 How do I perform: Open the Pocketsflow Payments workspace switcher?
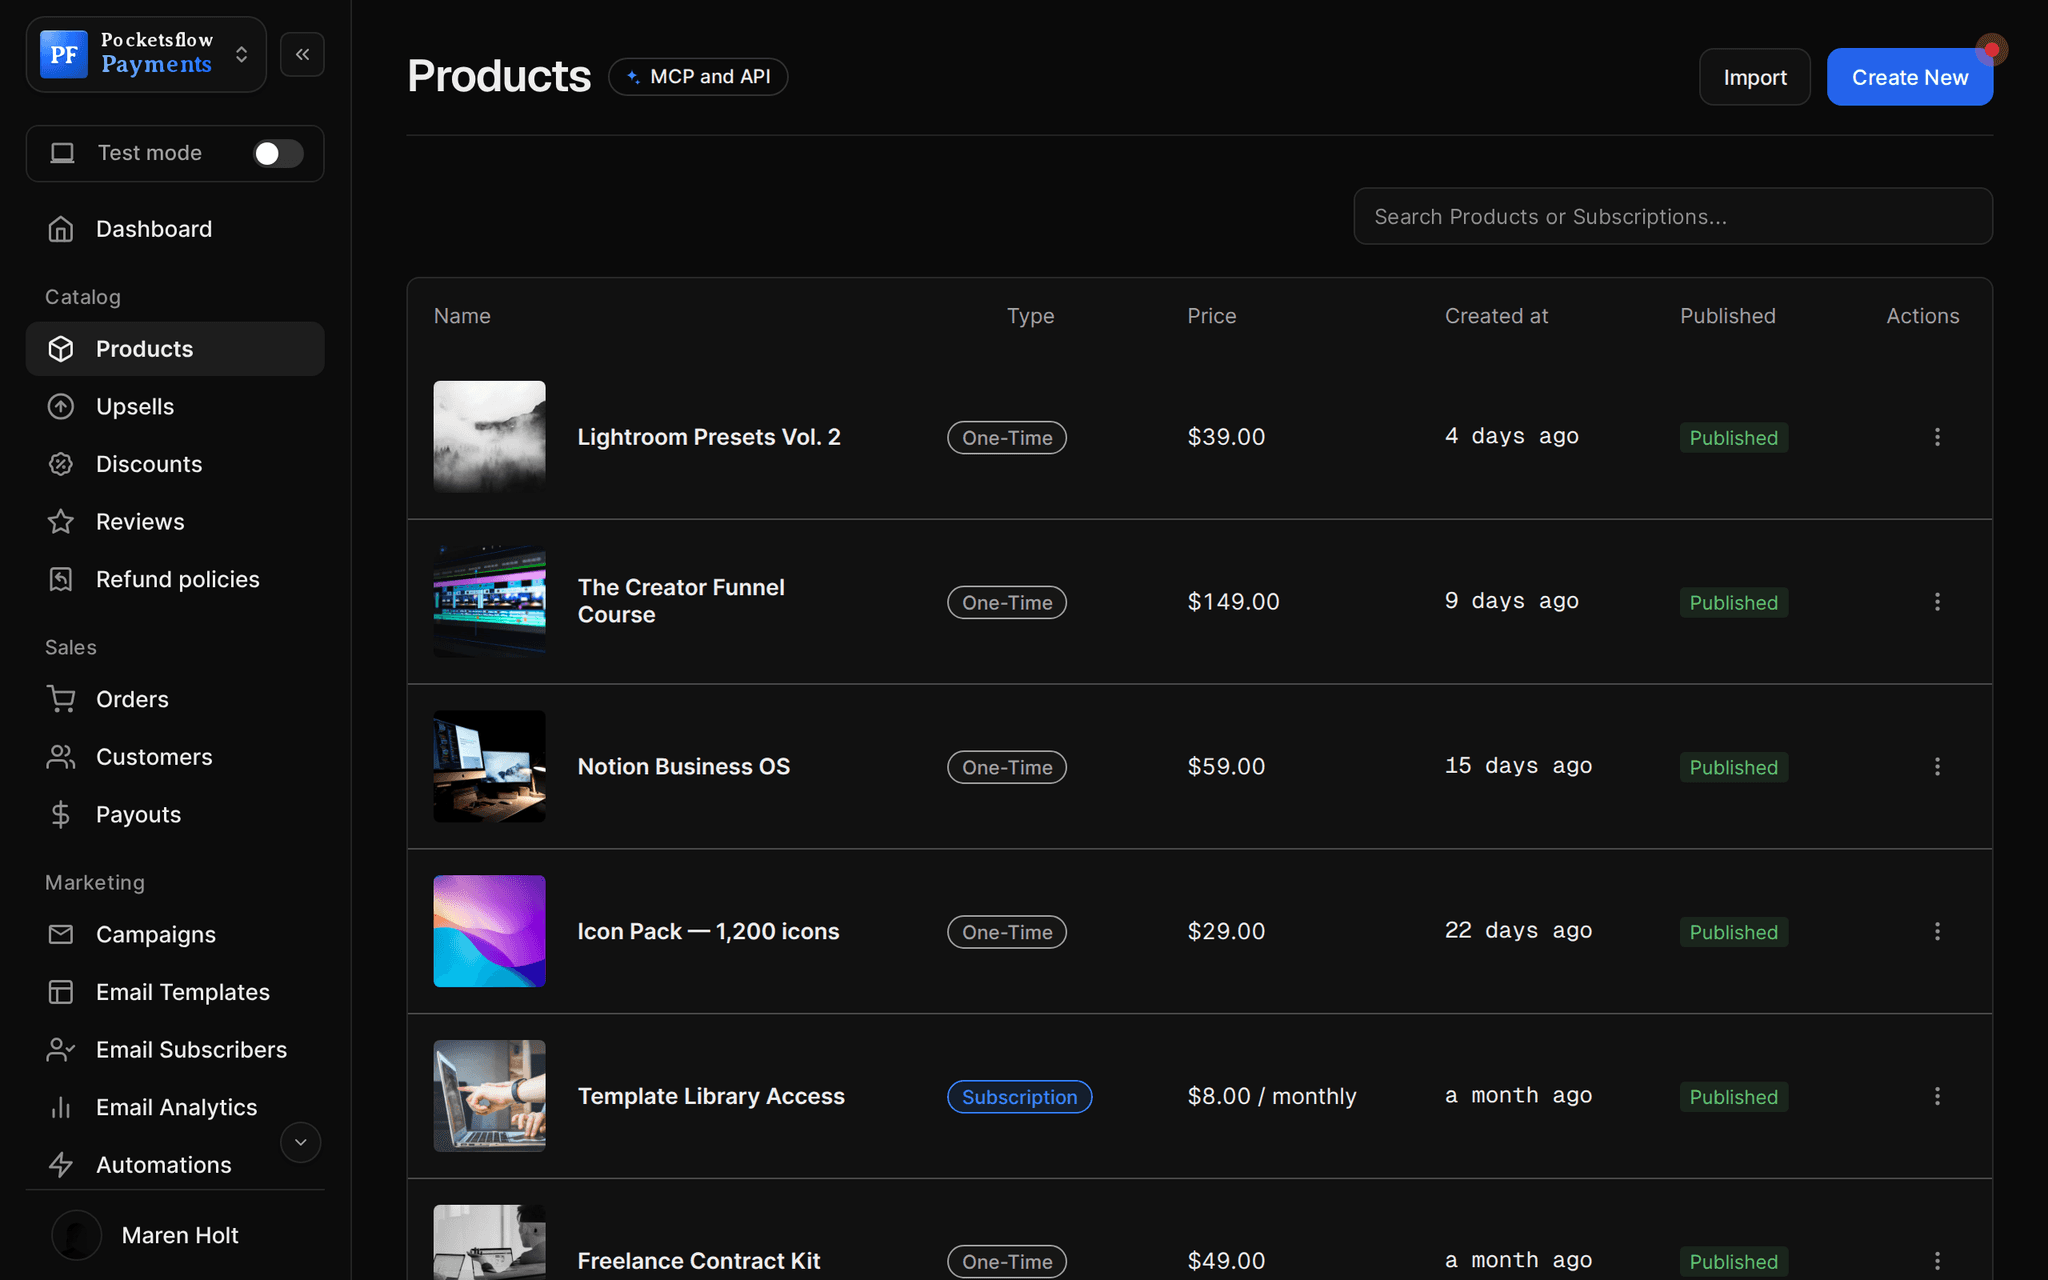tap(146, 54)
